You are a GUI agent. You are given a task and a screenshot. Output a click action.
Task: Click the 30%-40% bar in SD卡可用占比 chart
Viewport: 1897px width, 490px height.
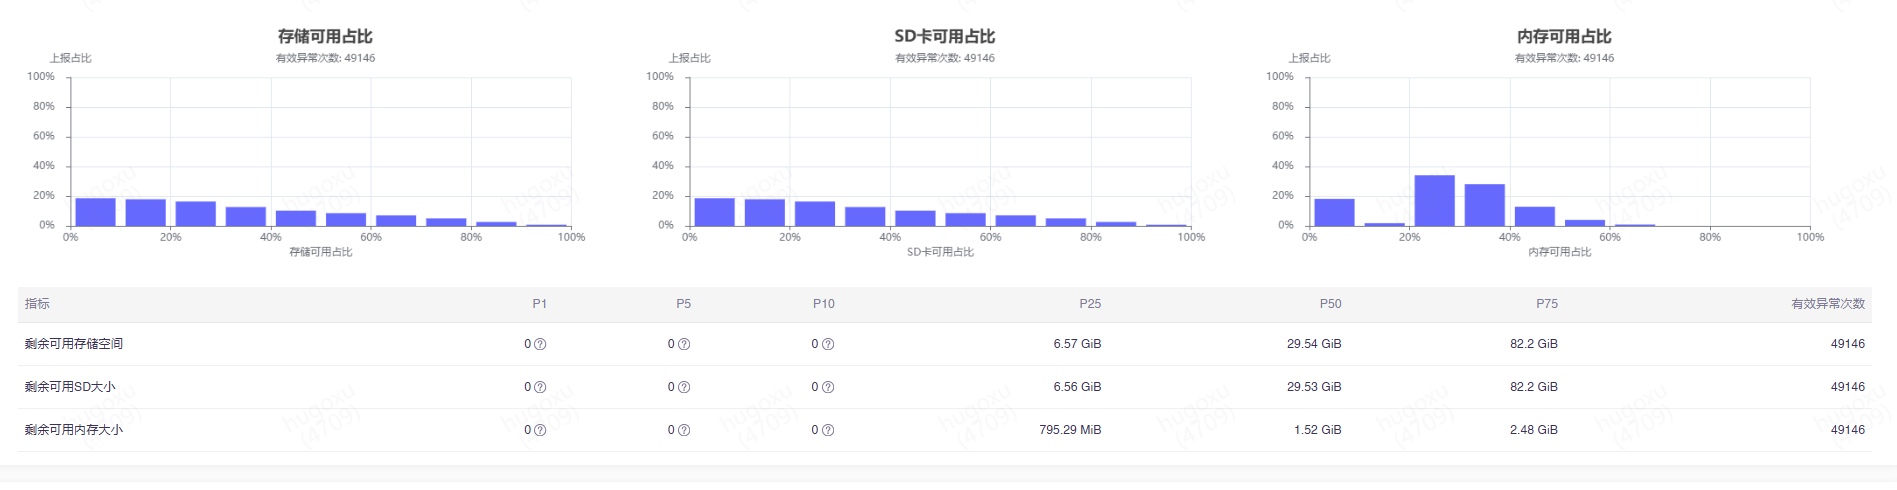pyautogui.click(x=865, y=216)
